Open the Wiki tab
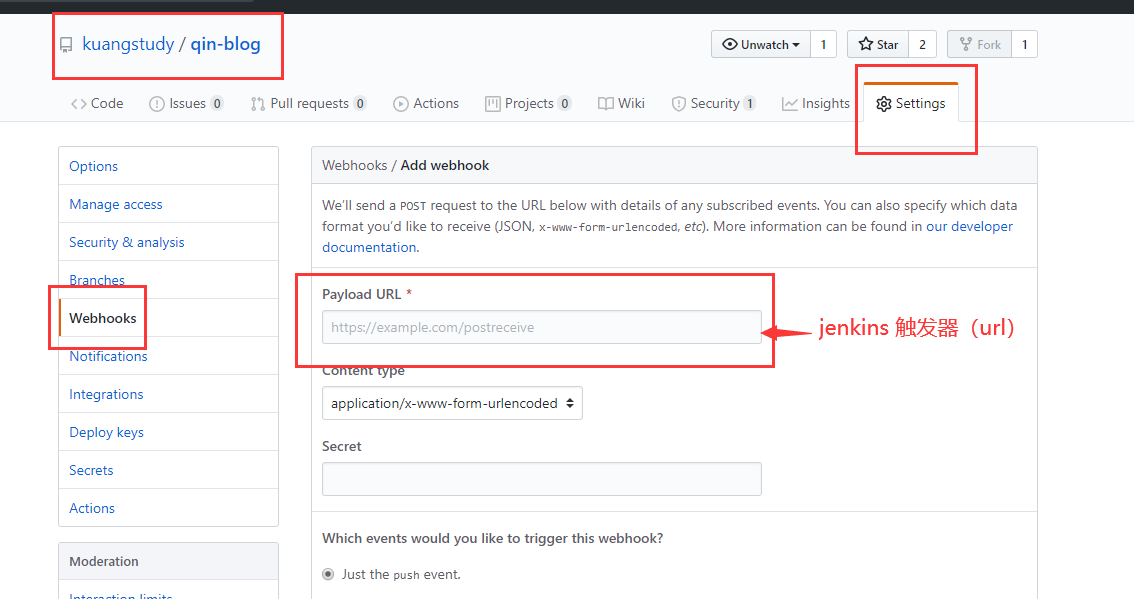The width and height of the screenshot is (1134, 599). [x=621, y=103]
